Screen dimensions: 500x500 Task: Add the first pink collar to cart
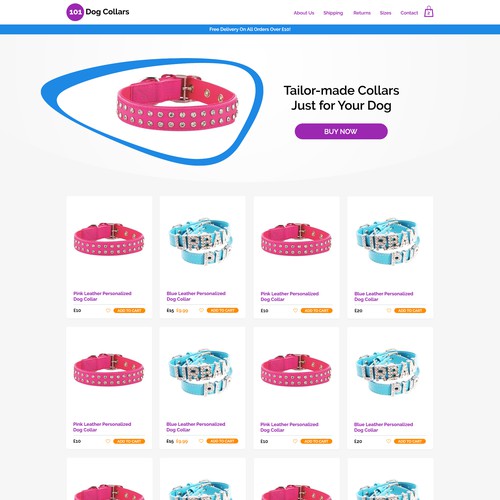coord(129,310)
